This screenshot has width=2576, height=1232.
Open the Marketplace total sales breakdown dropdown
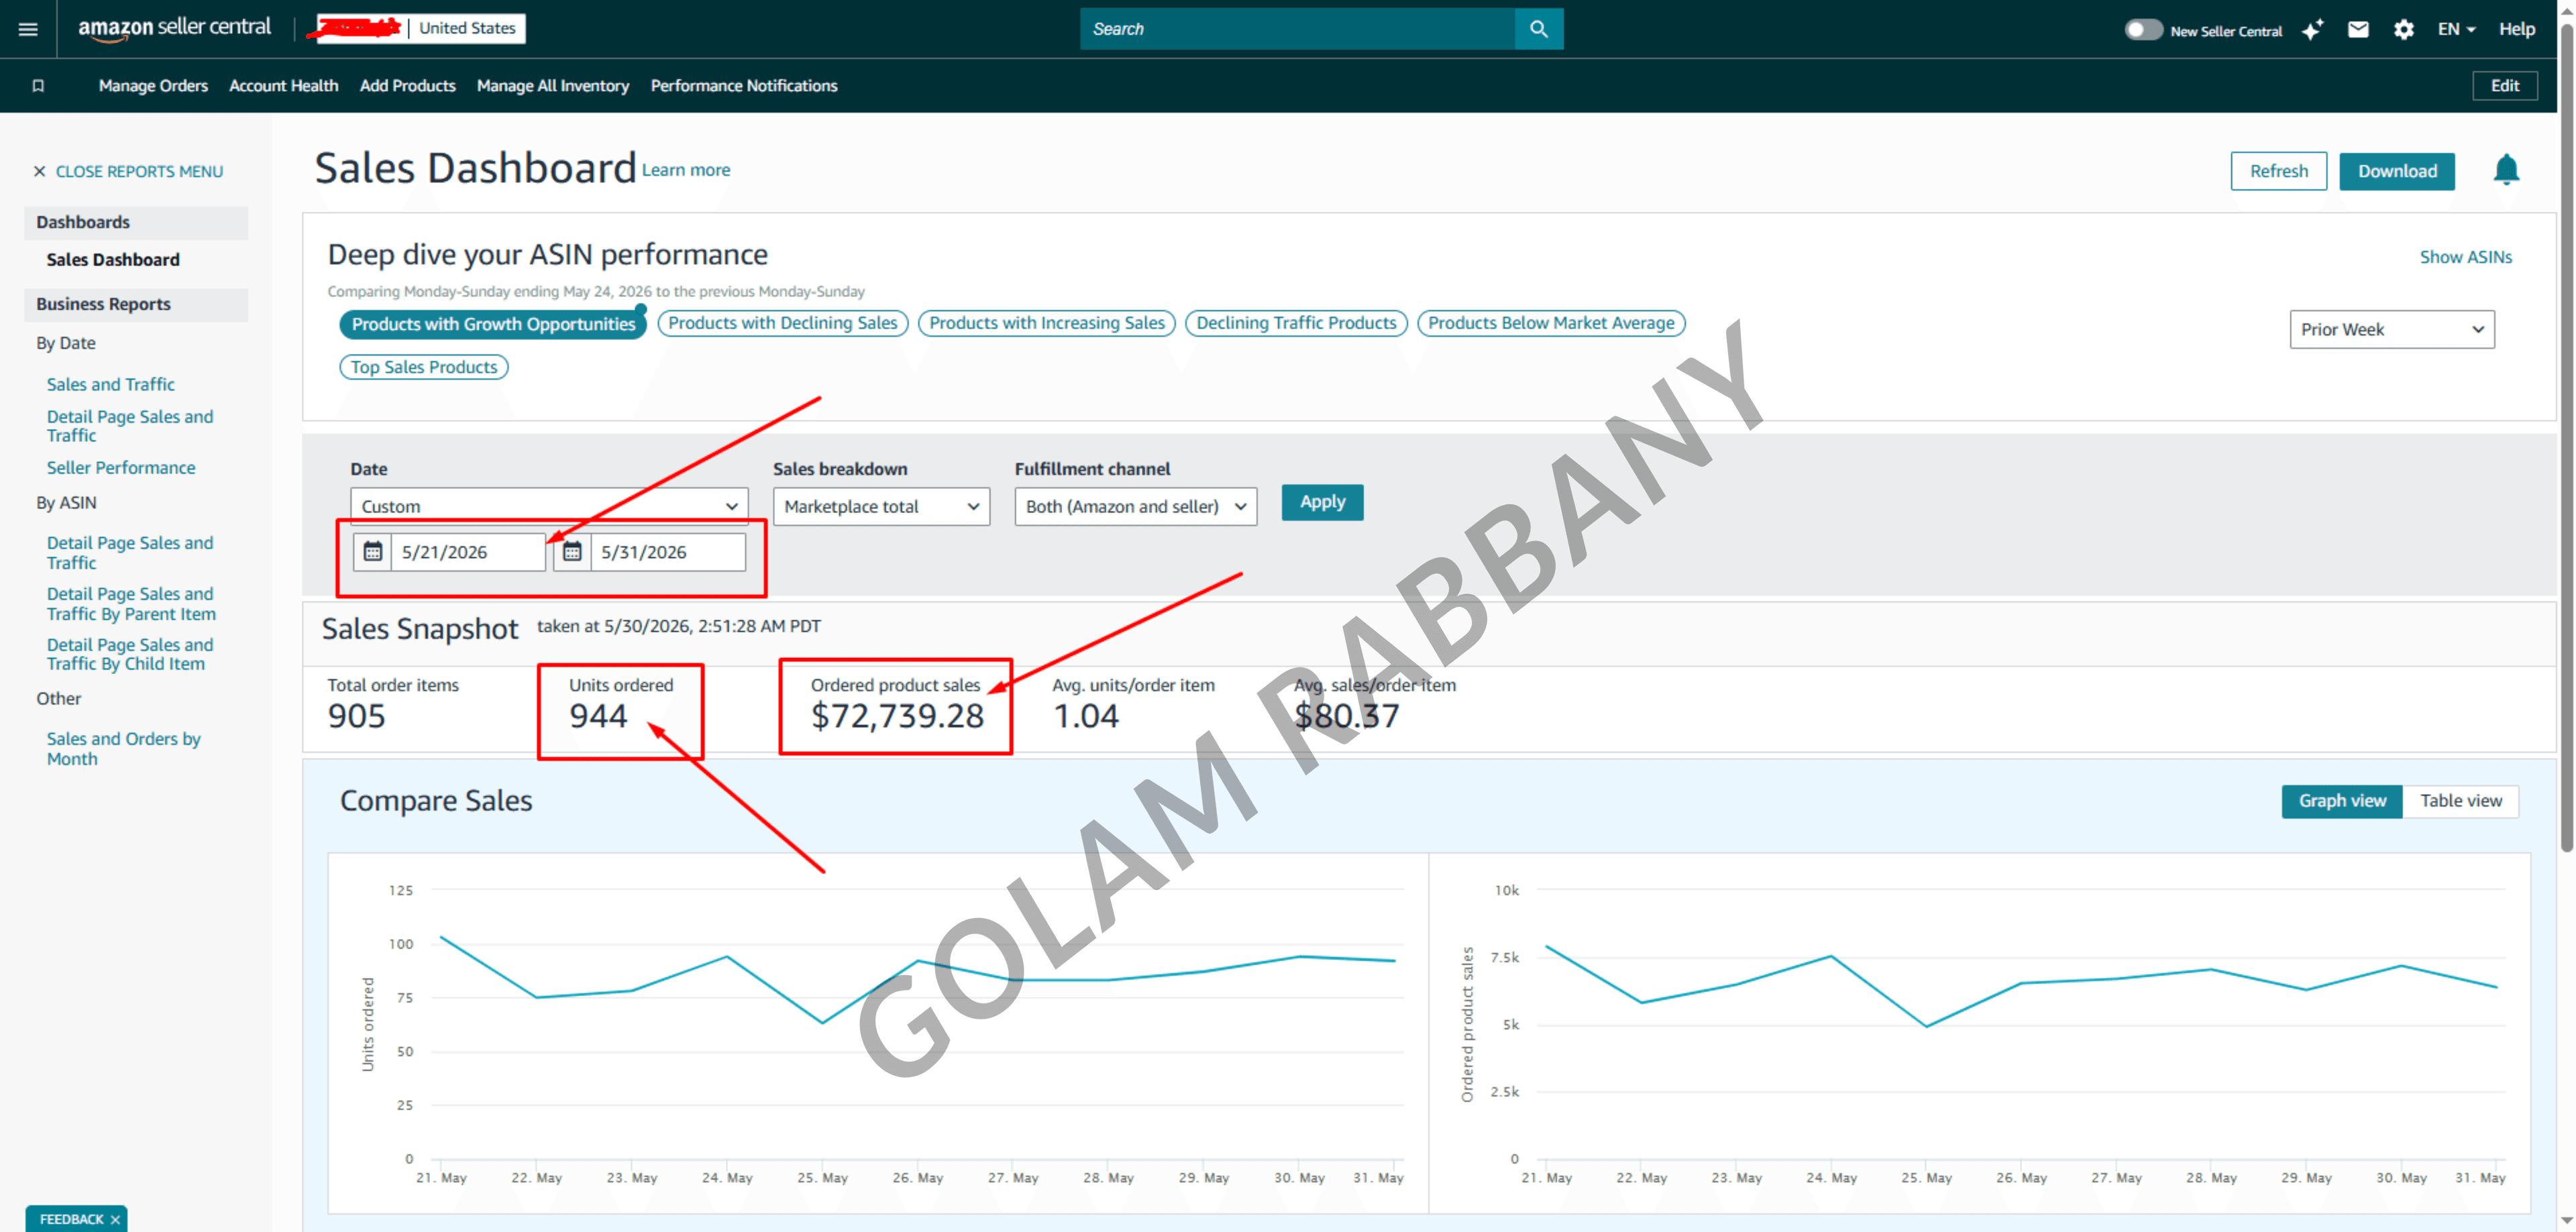pyautogui.click(x=881, y=506)
